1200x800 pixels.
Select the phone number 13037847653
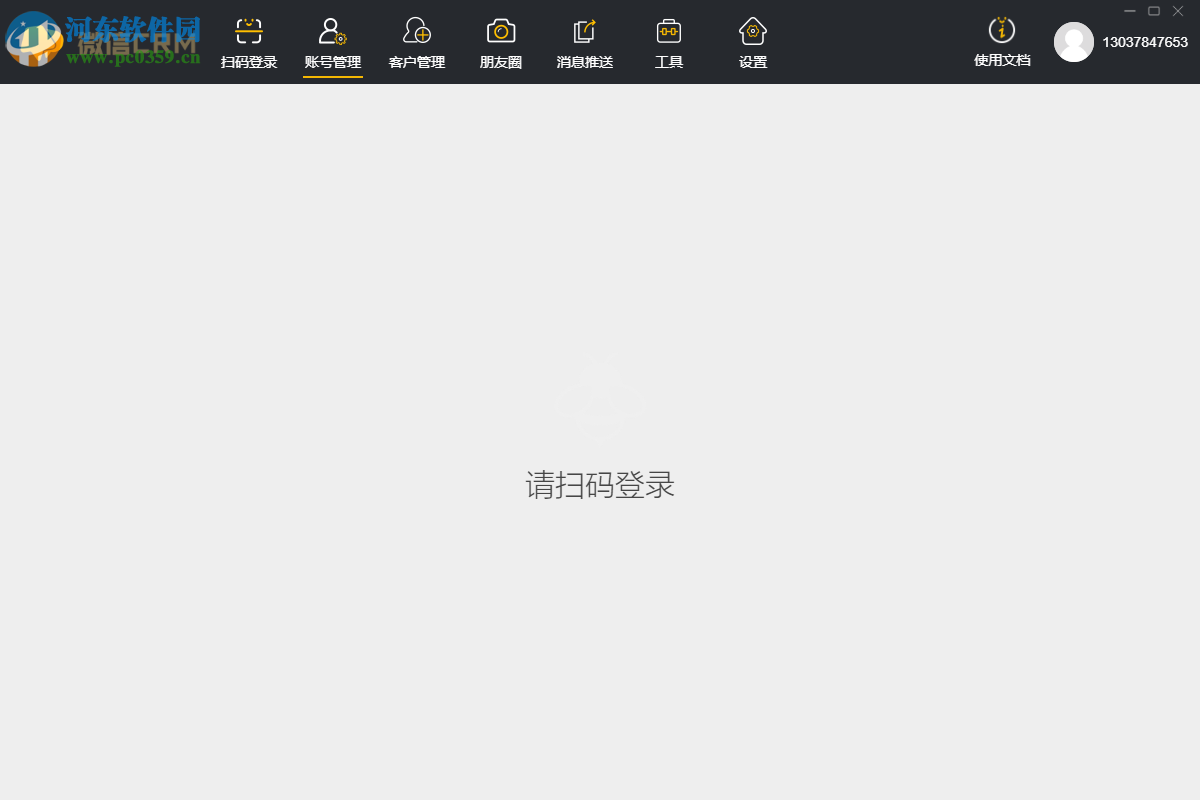pos(1146,42)
